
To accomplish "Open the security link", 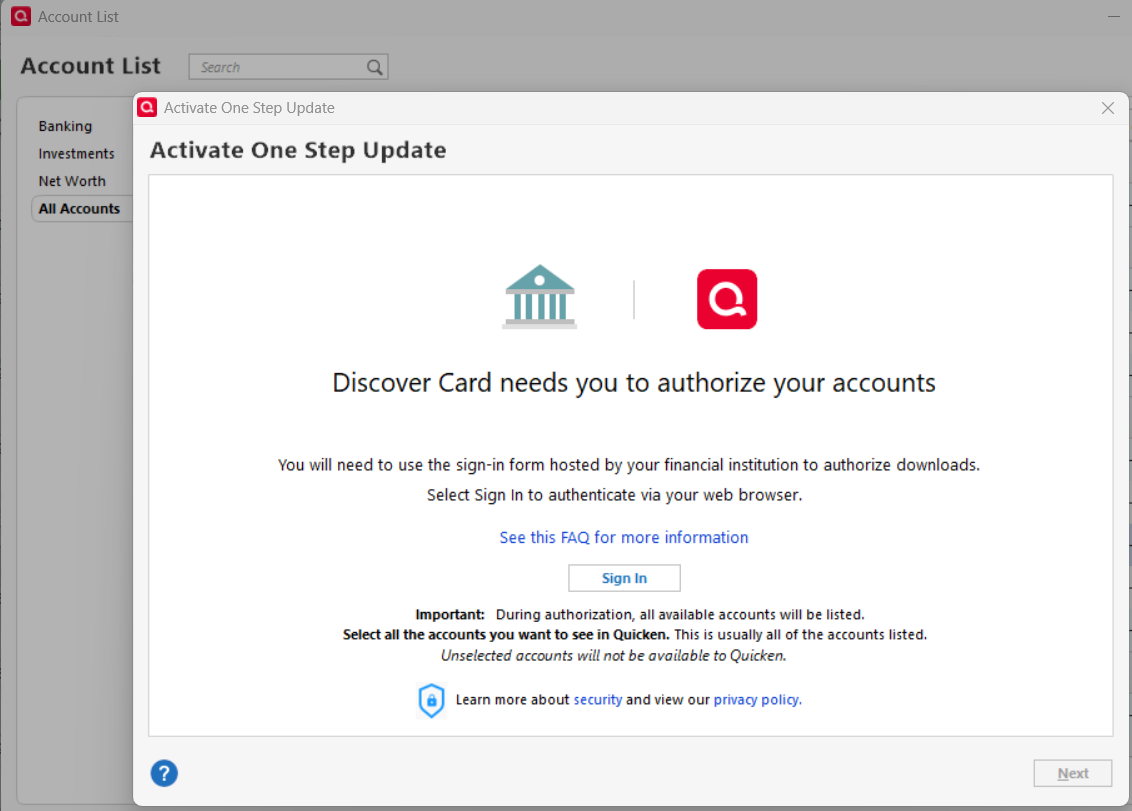I will click(598, 700).
